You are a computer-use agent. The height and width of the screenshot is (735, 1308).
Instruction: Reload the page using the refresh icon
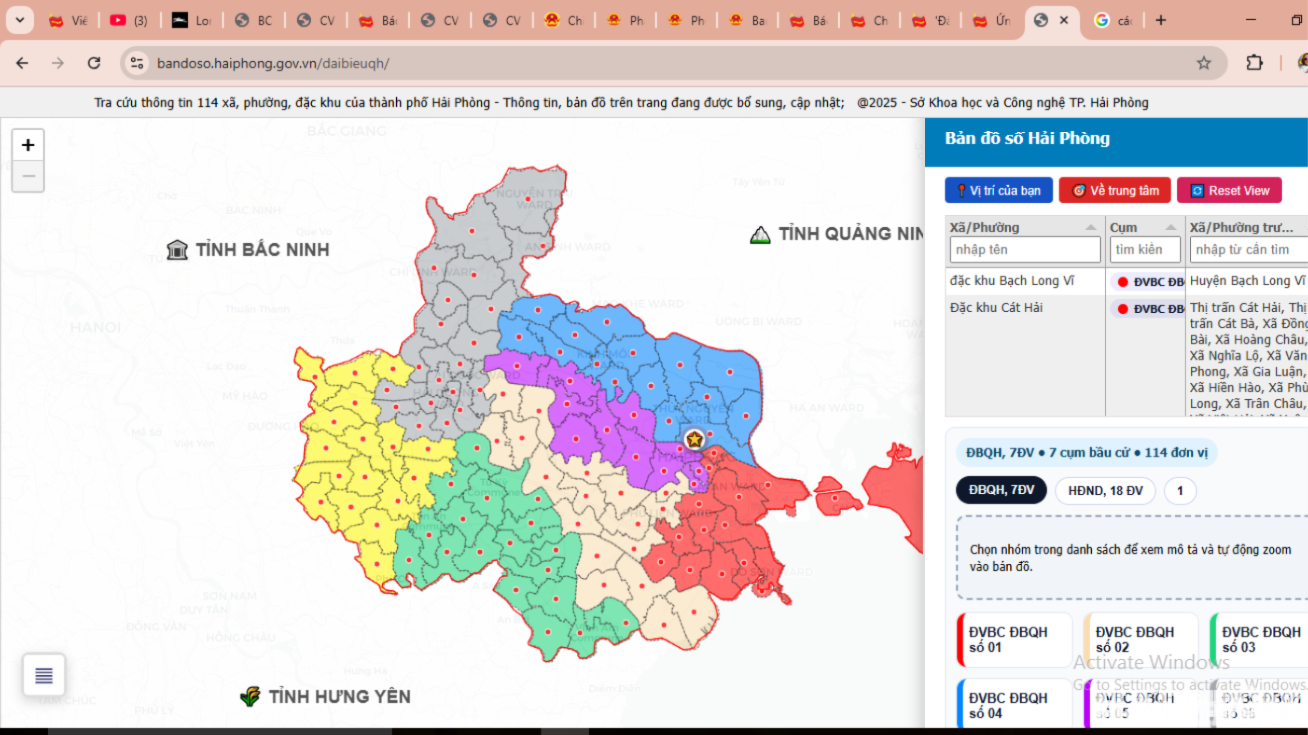coord(94,63)
